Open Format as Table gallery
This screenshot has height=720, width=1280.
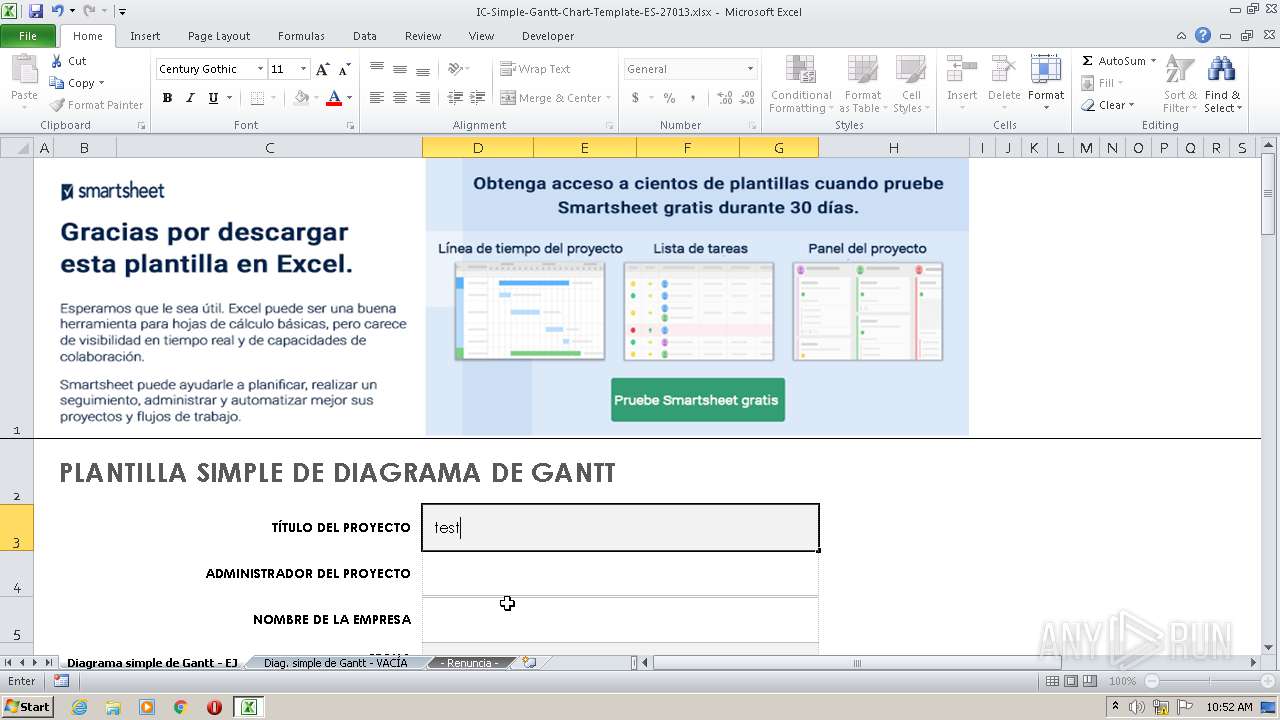[862, 84]
